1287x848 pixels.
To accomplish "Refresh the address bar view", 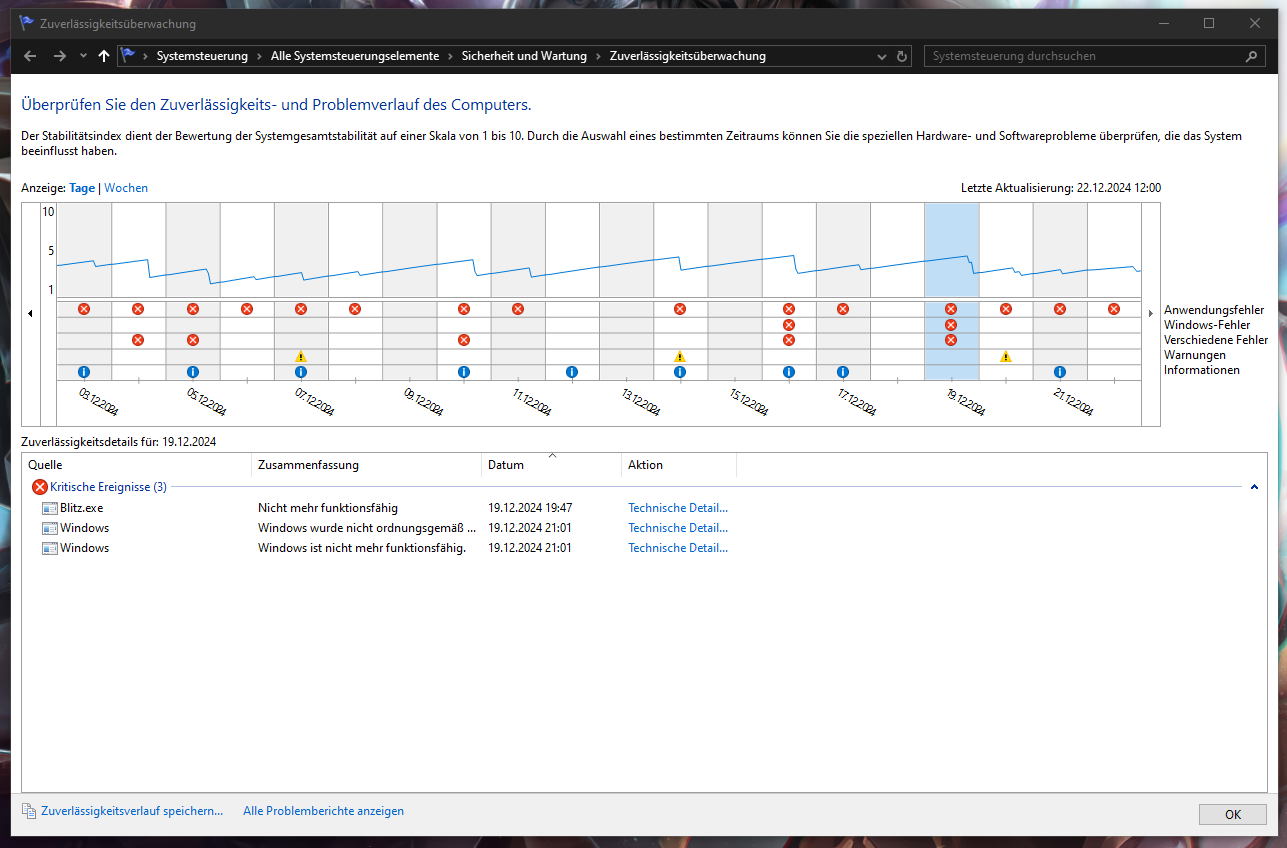I will click(902, 57).
